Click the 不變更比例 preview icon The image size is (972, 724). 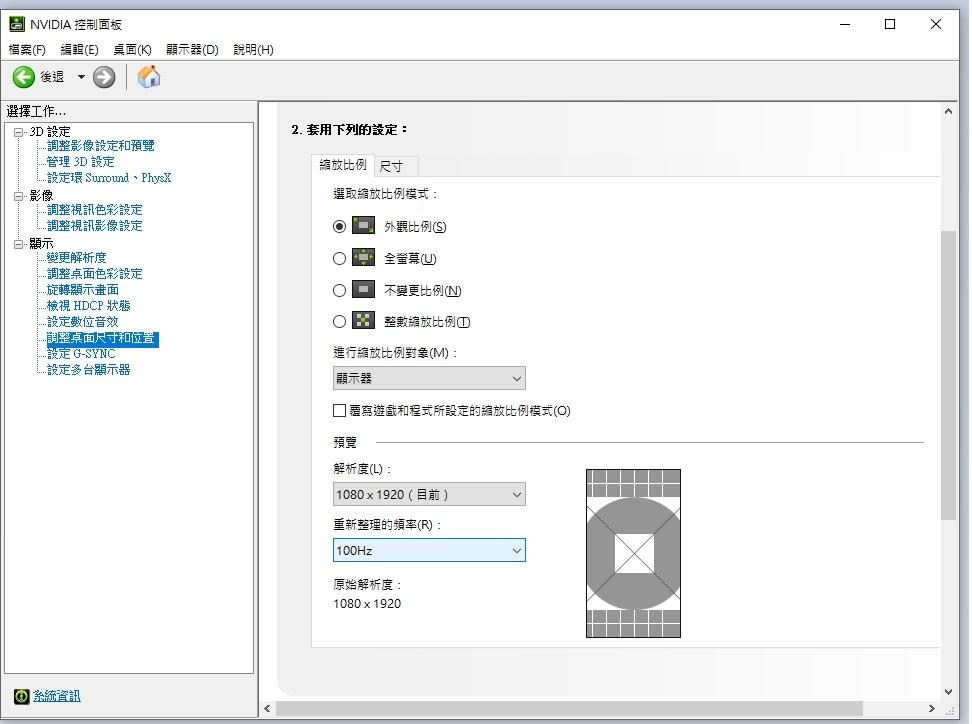363,289
